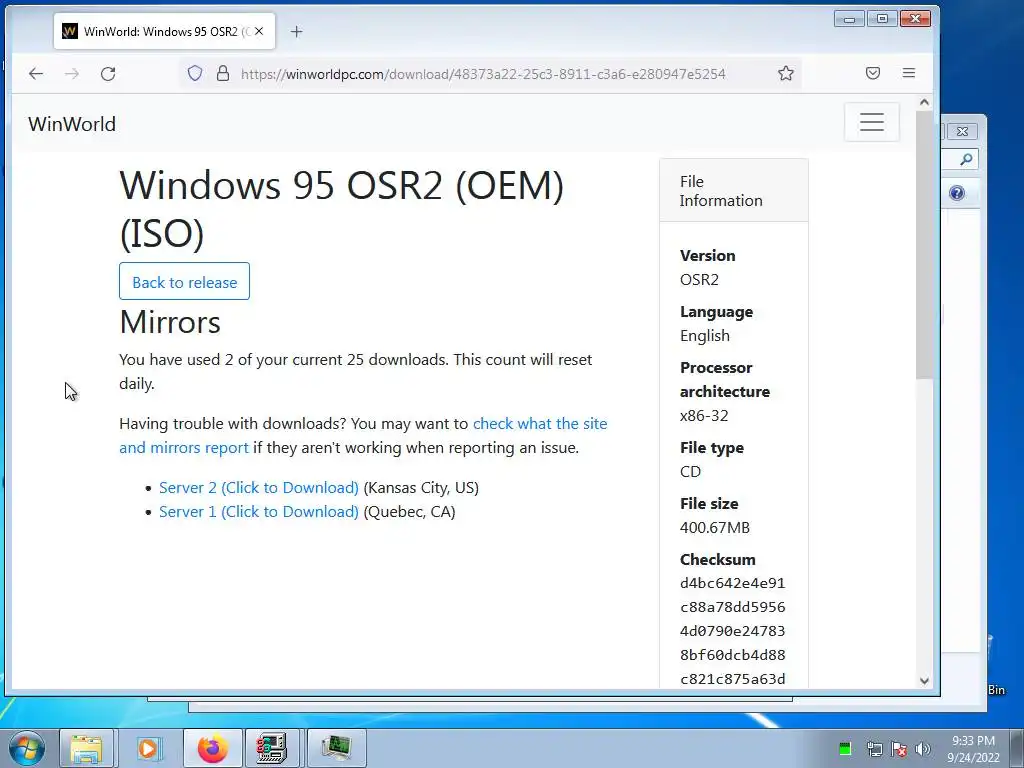Viewport: 1024px width, 768px height.
Task: Download from Server 2 Kansas City
Action: click(259, 488)
